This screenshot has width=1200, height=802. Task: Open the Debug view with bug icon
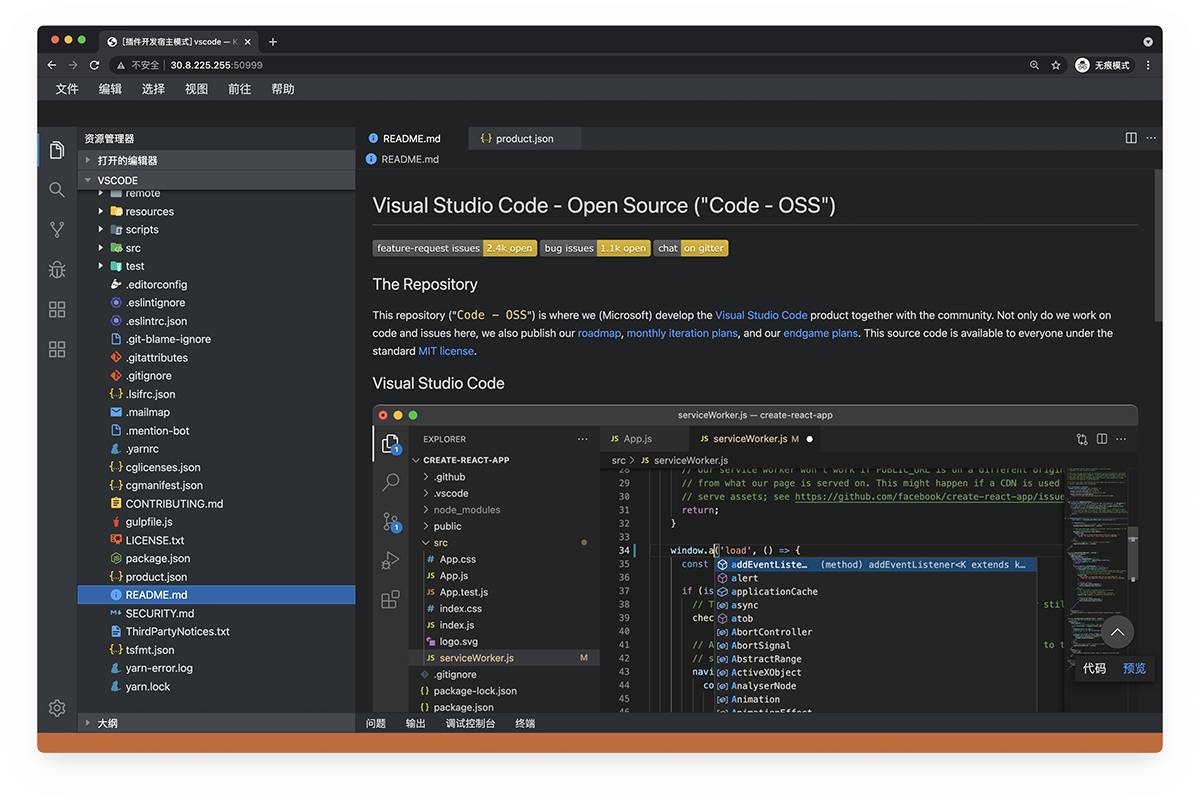(57, 270)
